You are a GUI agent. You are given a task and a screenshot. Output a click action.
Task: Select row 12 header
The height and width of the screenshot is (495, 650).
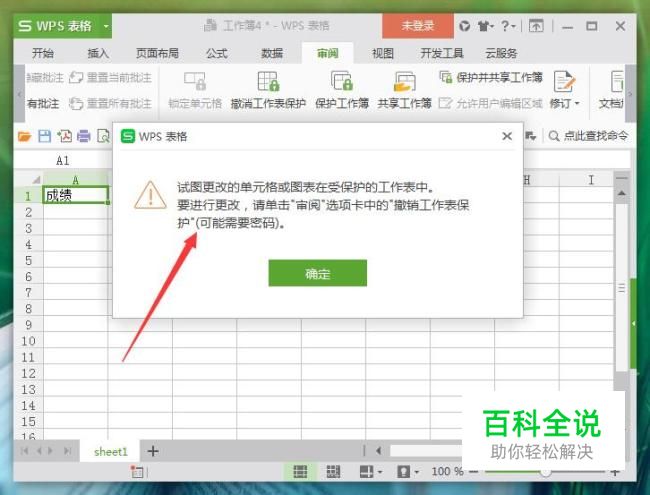click(x=29, y=373)
